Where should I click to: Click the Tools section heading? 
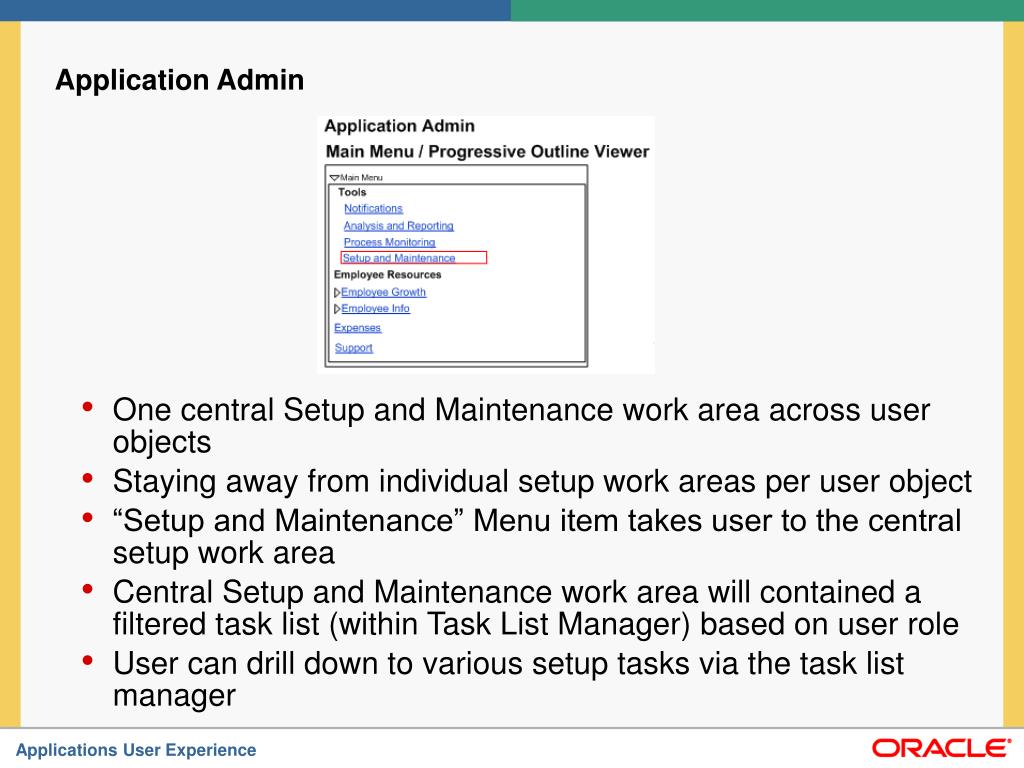[x=352, y=192]
